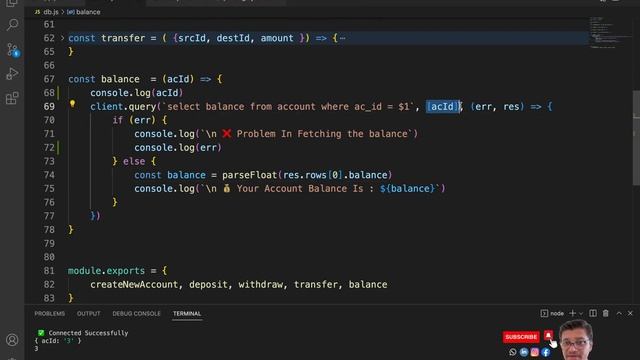Click the presenter webcam thumbnail
Screen dimensions: 640x360
point(576,340)
